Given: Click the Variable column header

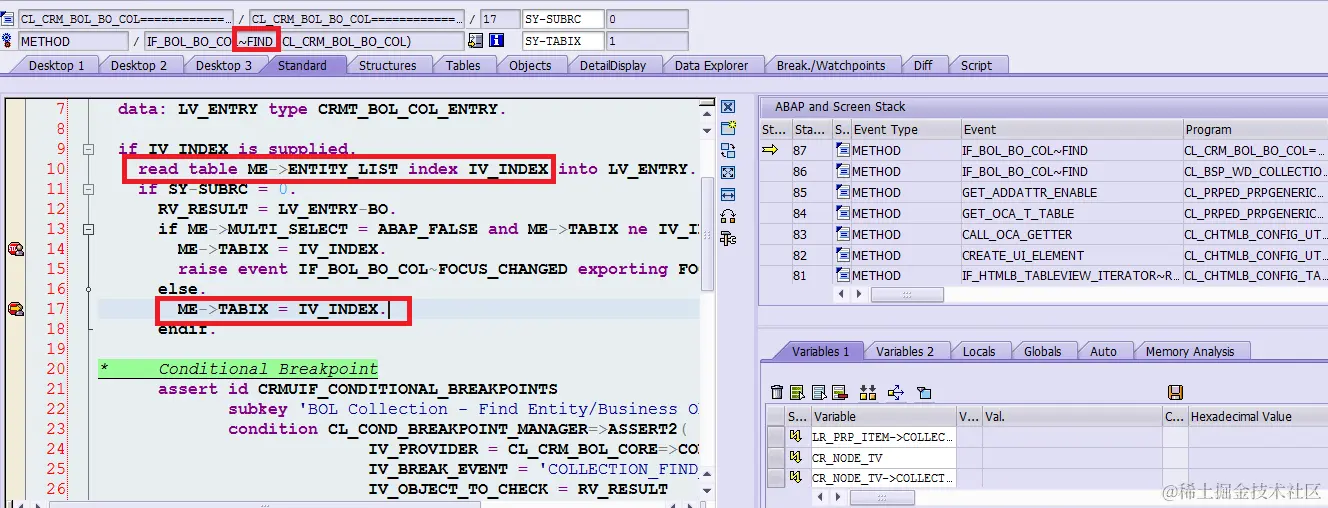Looking at the screenshot, I should point(883,416).
